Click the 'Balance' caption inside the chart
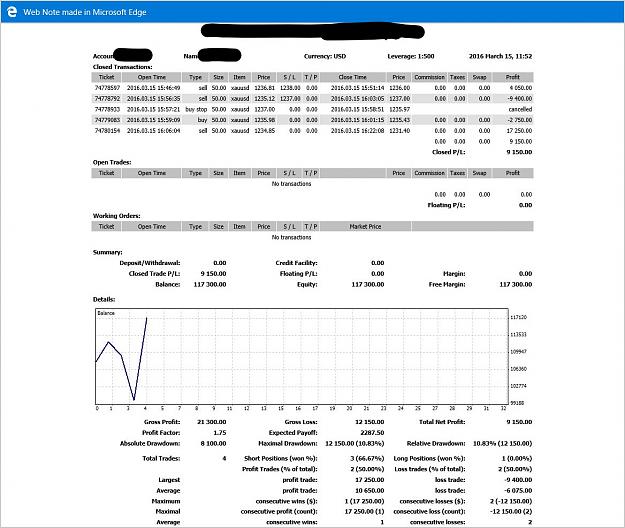 [106, 313]
